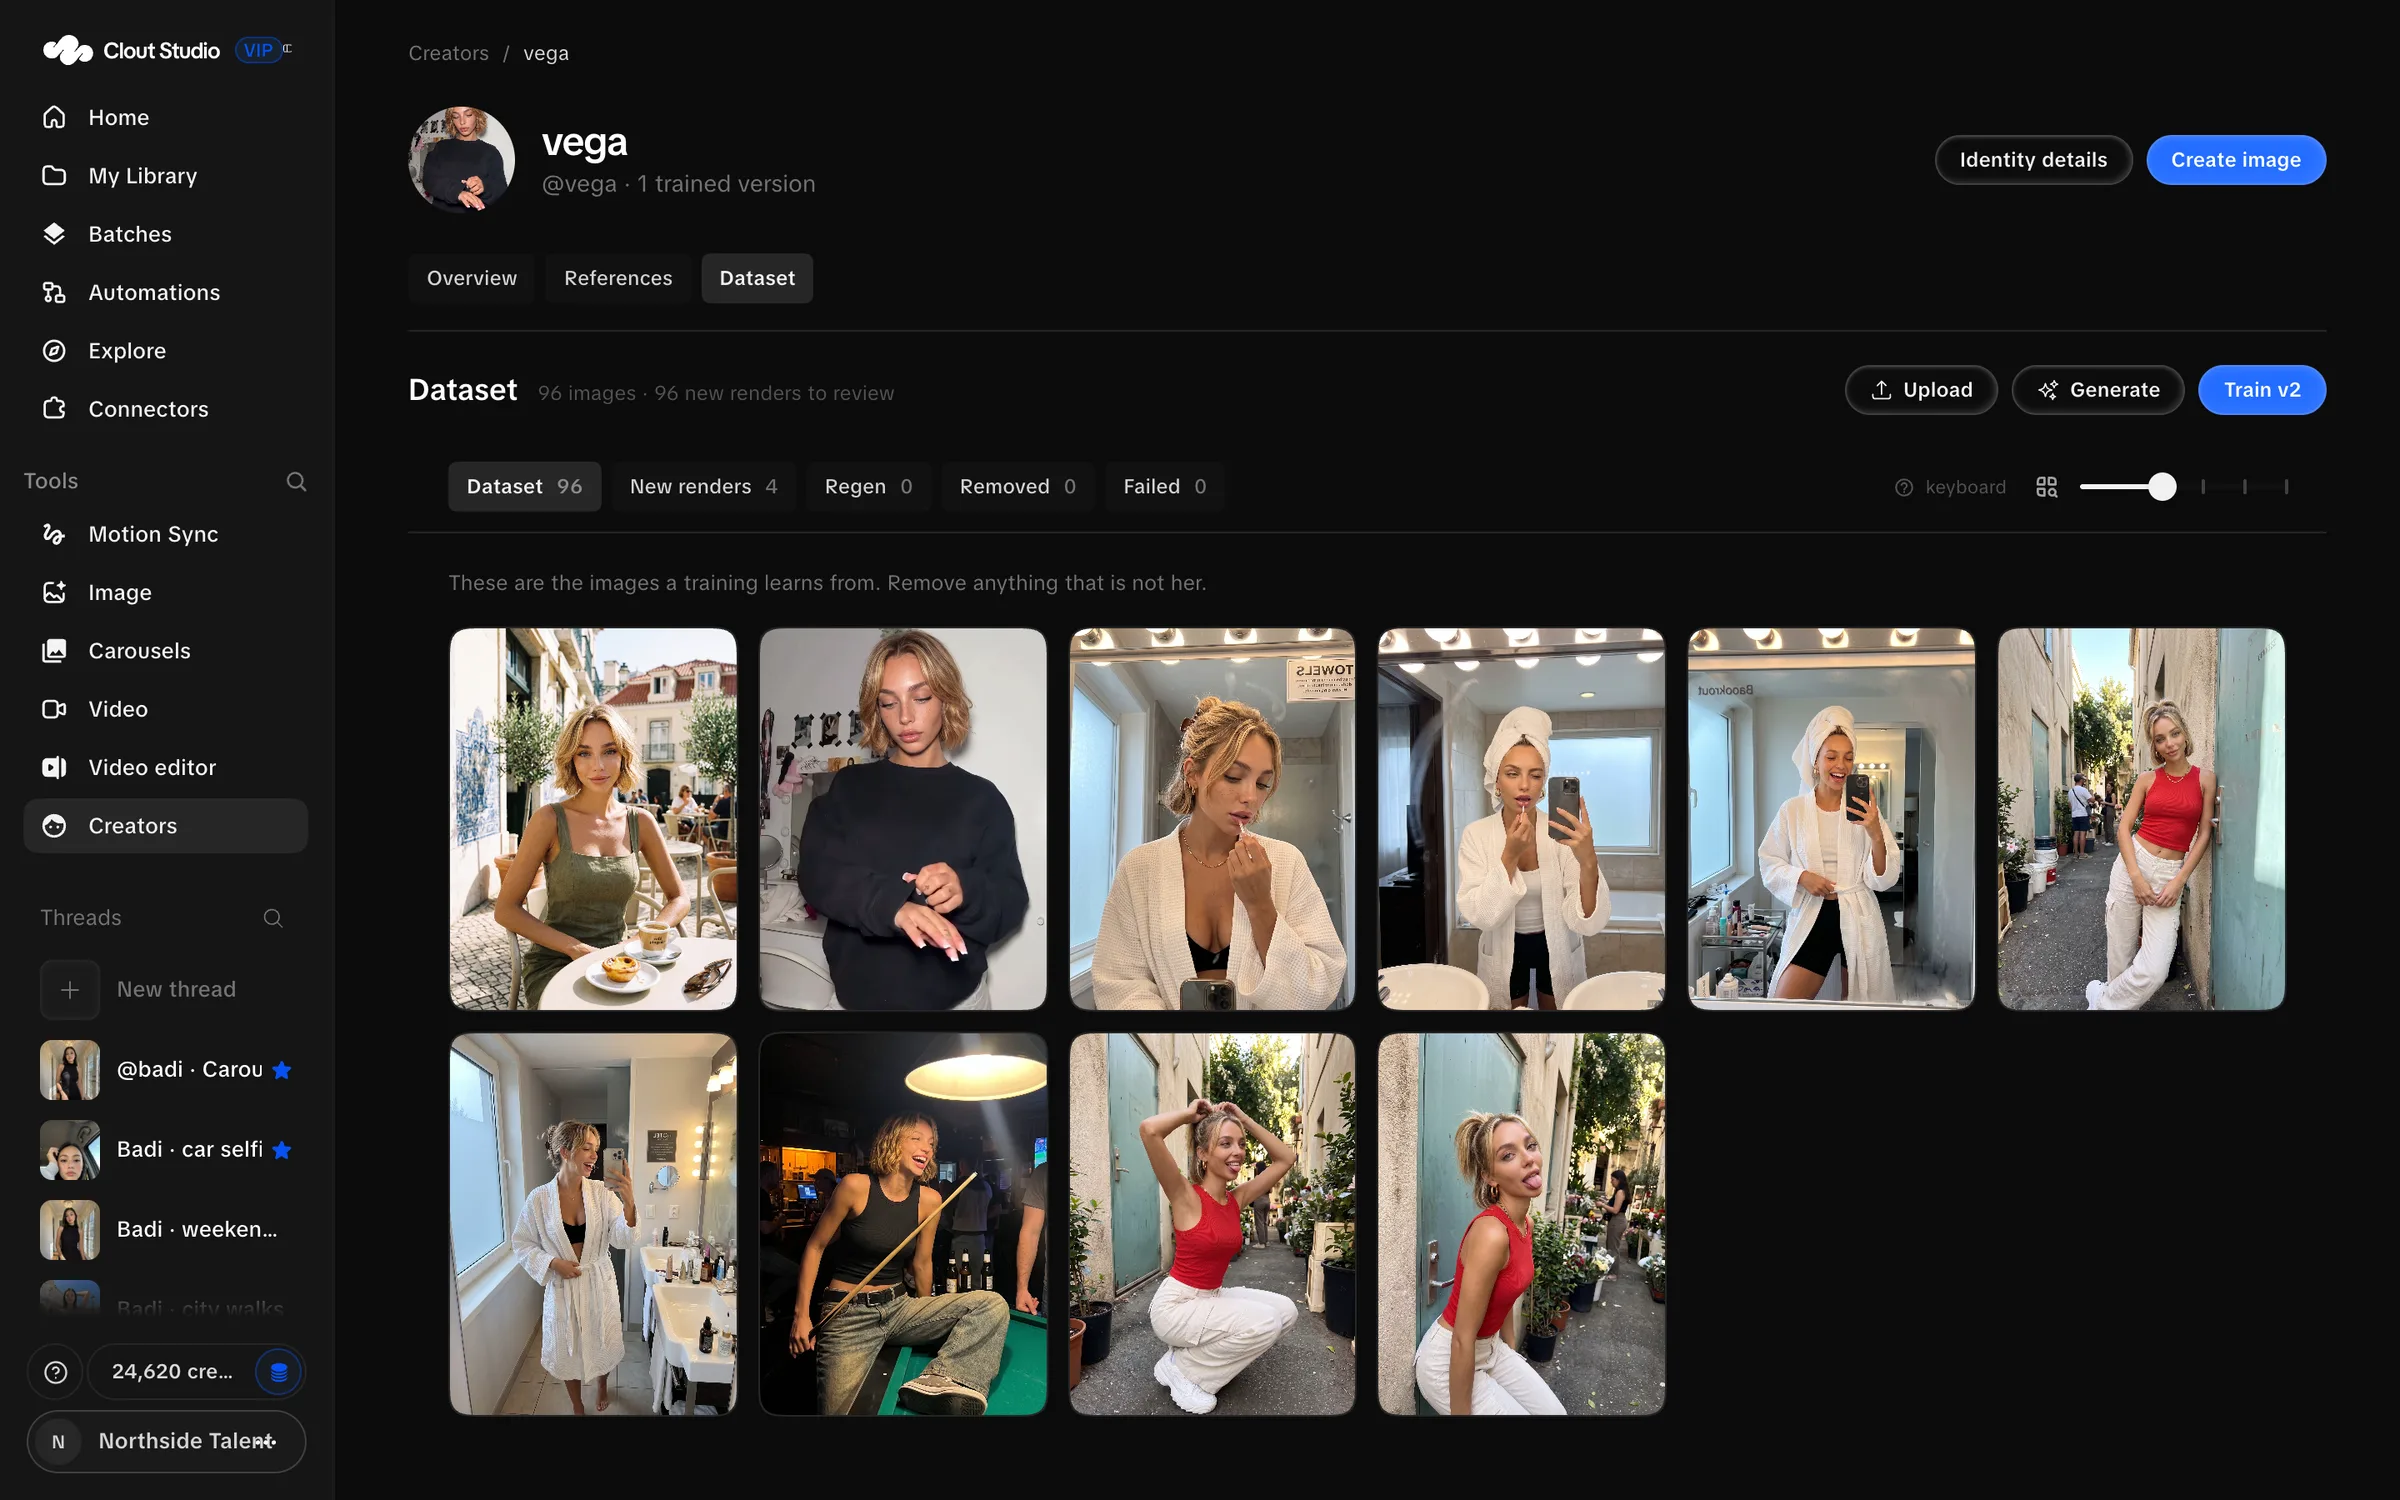Toggle grid view icon near slider

pos(2046,487)
